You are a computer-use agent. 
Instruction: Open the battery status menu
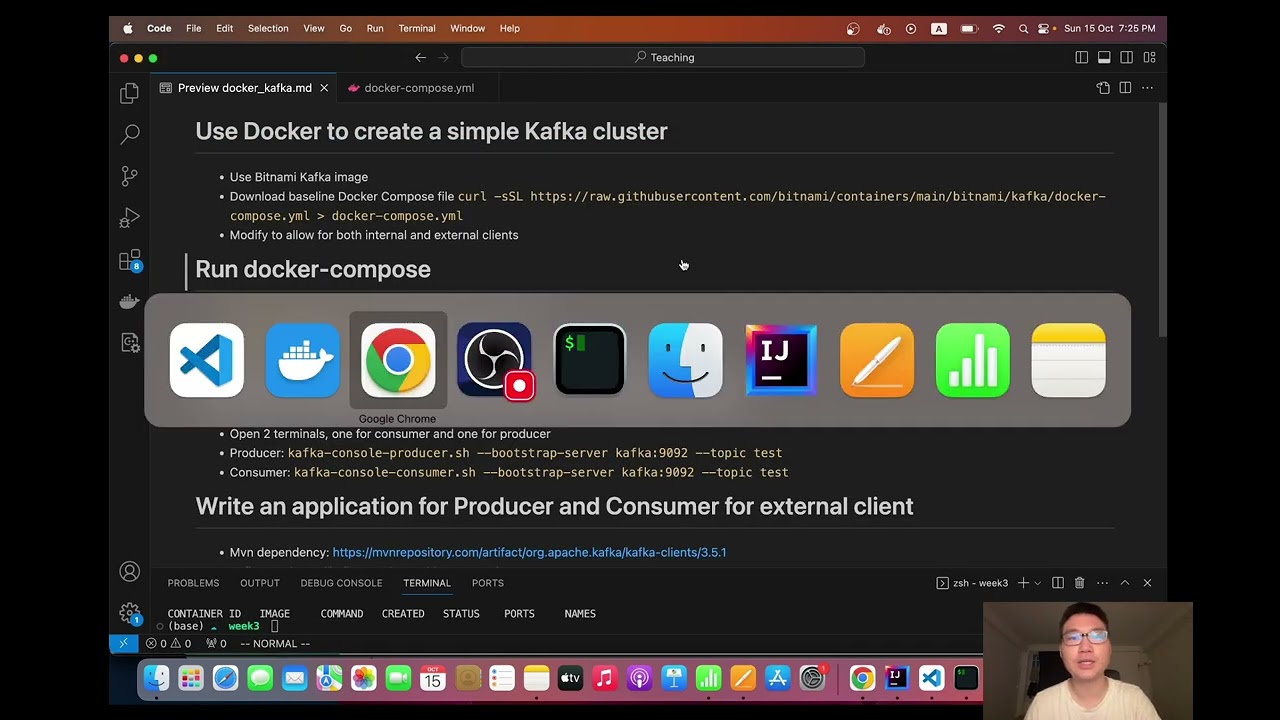tap(968, 29)
